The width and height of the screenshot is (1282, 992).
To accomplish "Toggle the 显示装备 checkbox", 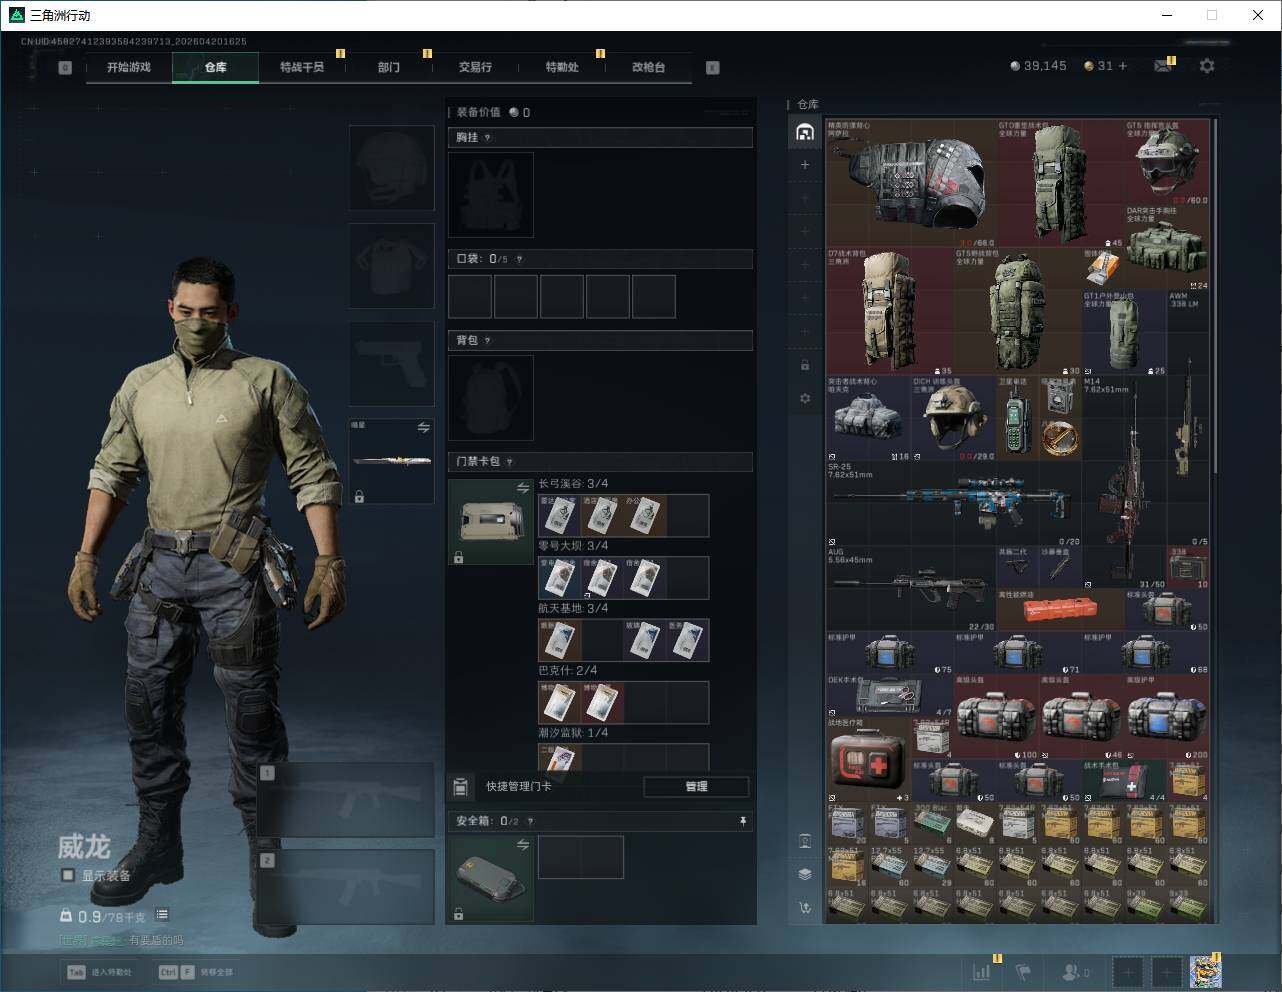I will point(68,875).
